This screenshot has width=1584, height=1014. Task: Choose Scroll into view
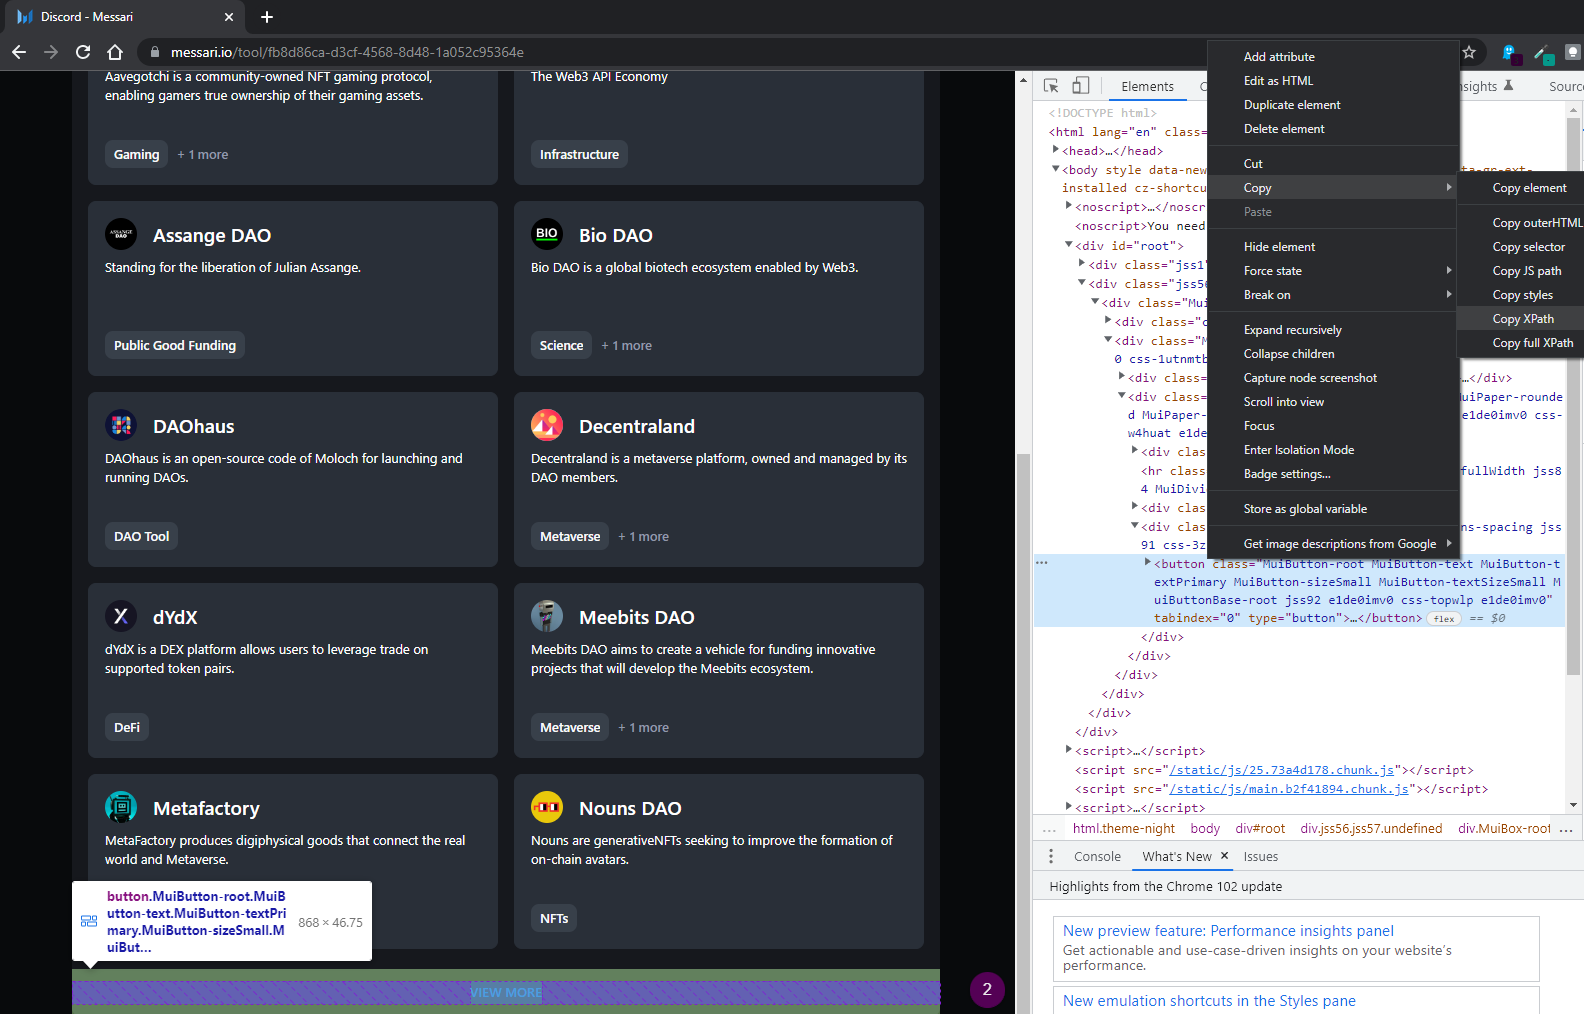(x=1333, y=402)
